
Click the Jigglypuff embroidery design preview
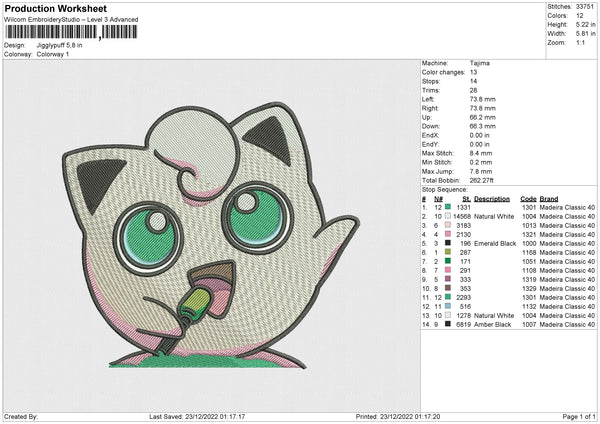point(211,236)
